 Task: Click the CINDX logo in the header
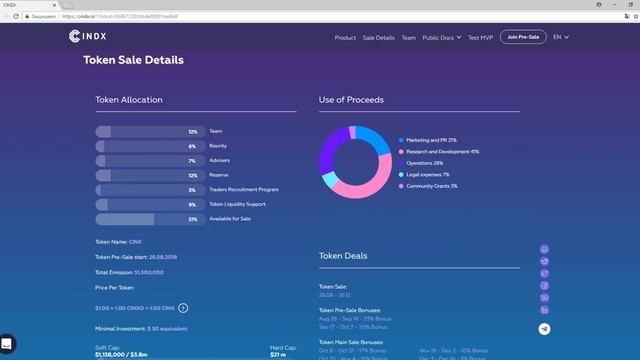[88, 36]
